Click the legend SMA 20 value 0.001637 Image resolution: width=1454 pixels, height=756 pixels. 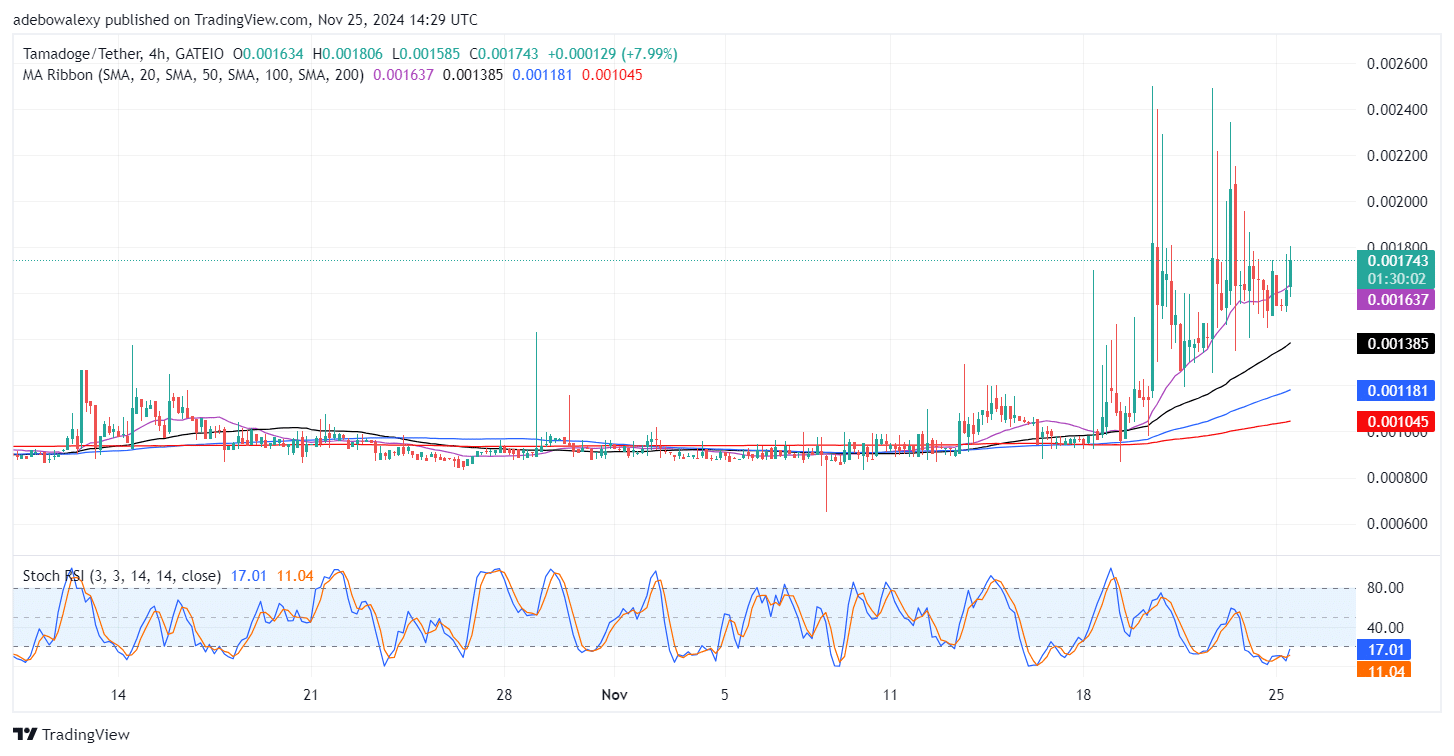click(404, 75)
